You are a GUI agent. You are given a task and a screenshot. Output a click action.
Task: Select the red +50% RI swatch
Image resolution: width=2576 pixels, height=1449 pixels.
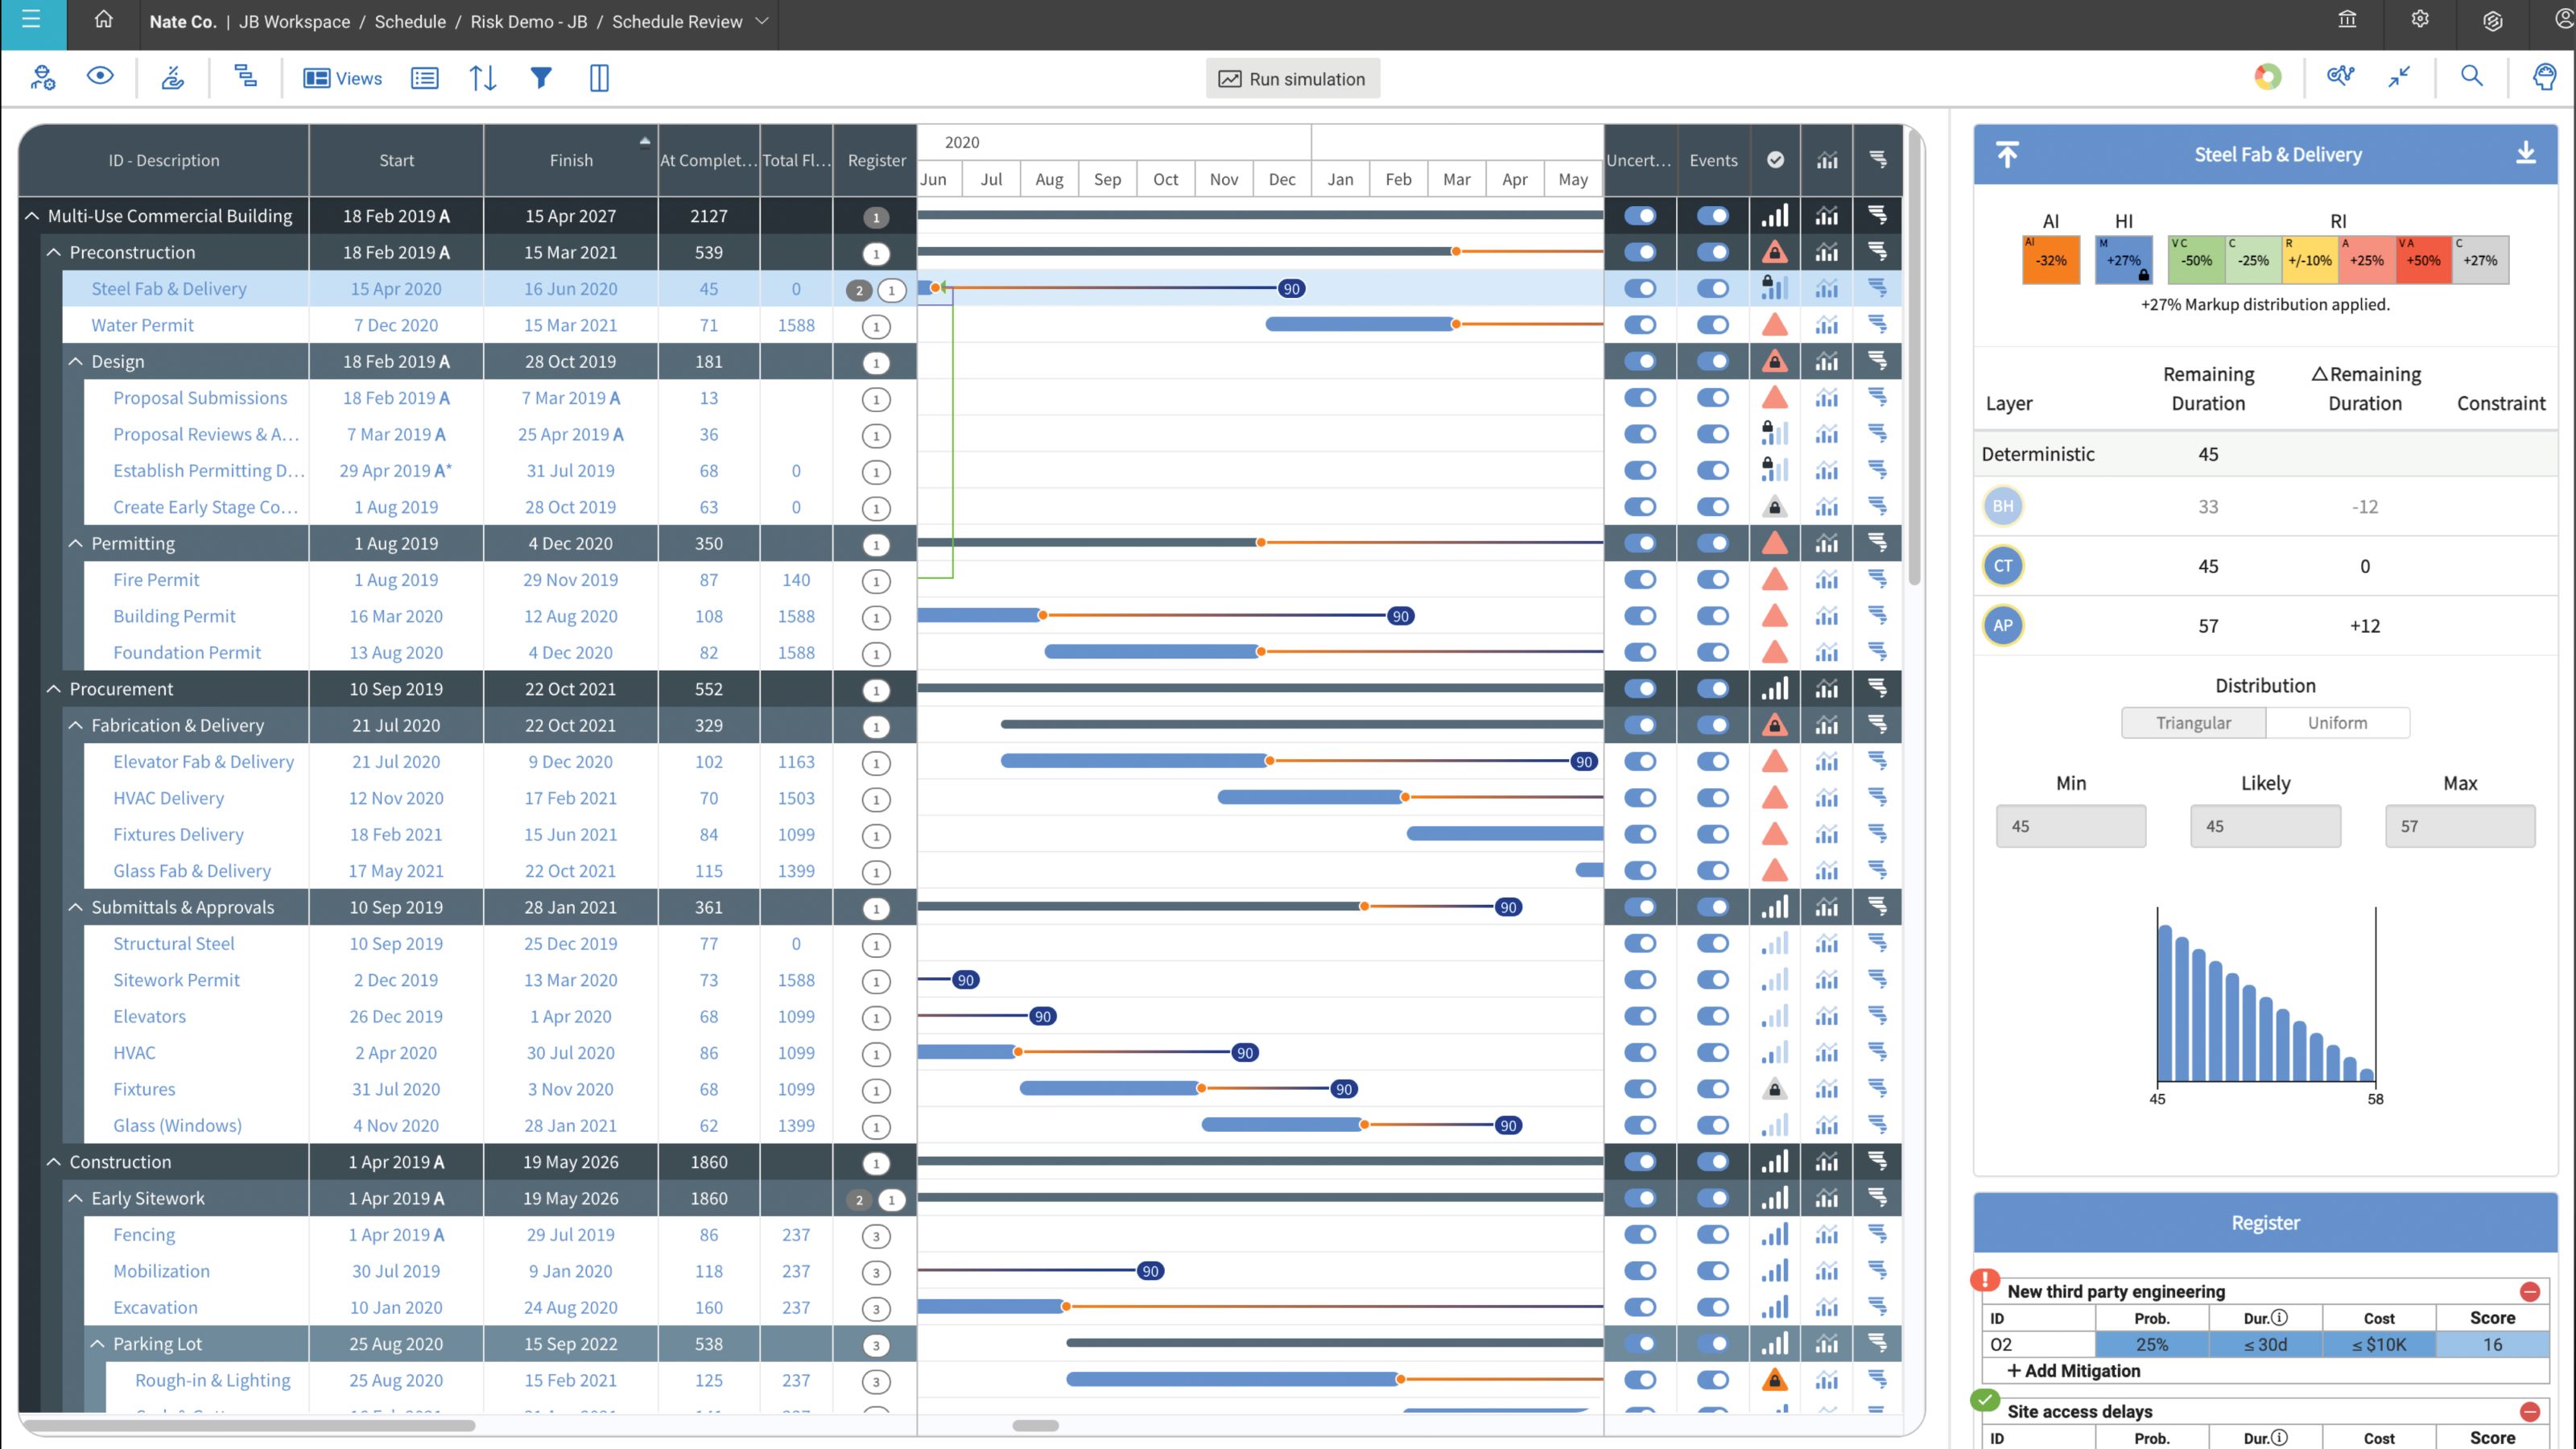click(x=2423, y=260)
